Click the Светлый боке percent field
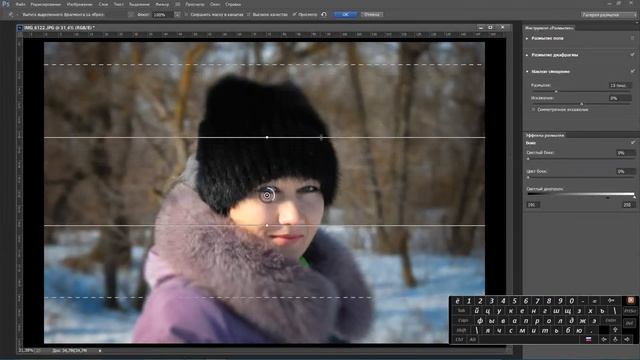Viewport: 640px width, 360px height. [626, 153]
